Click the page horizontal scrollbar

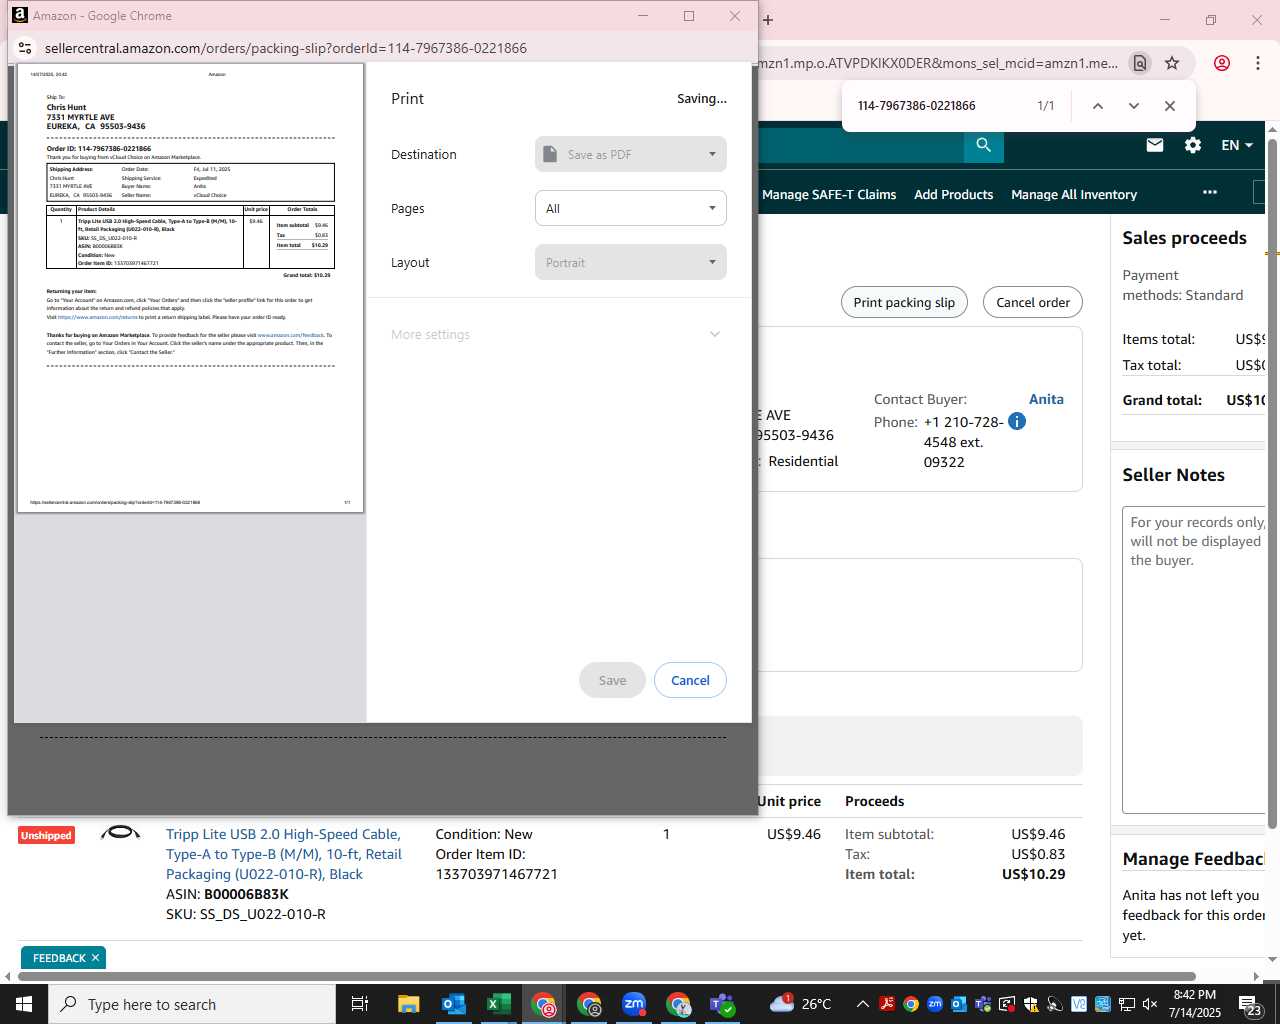pos(608,976)
